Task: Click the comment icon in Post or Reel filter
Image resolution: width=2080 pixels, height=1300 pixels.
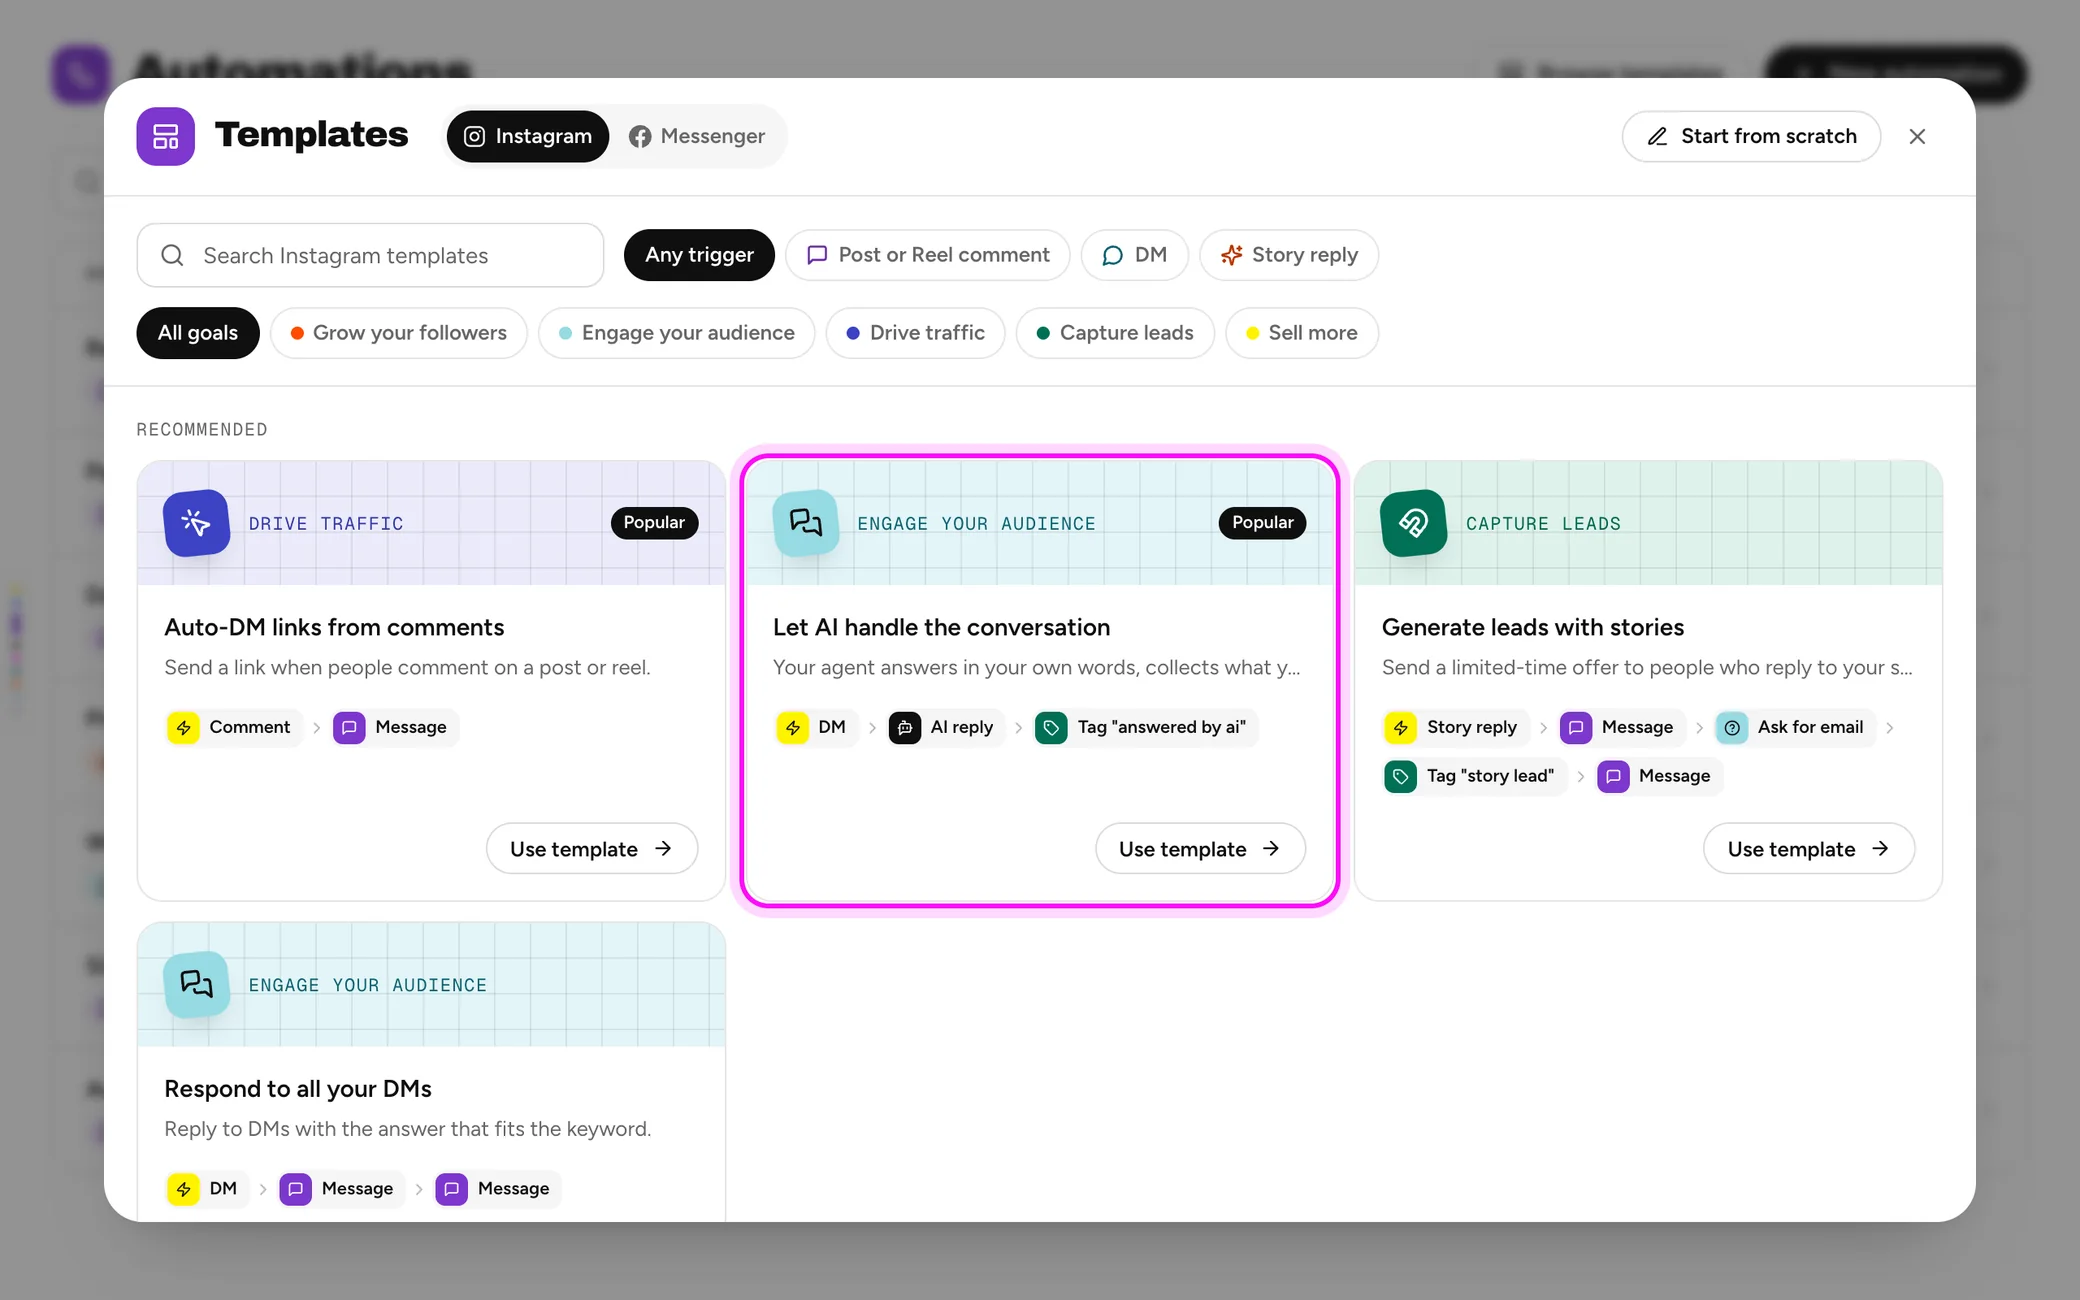Action: tap(817, 255)
